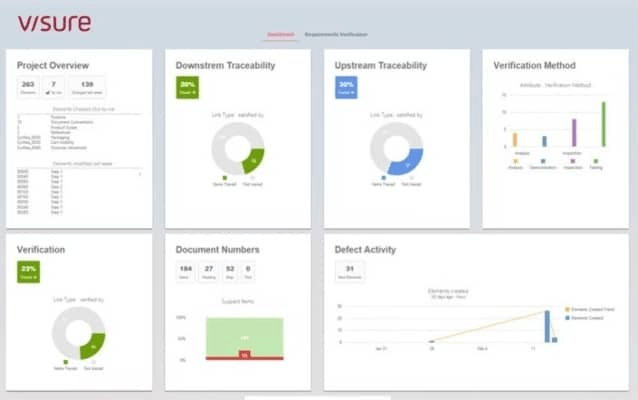The image size is (638, 400).
Task: Click the purple Inspection bar in Verification Method
Action: [574, 133]
